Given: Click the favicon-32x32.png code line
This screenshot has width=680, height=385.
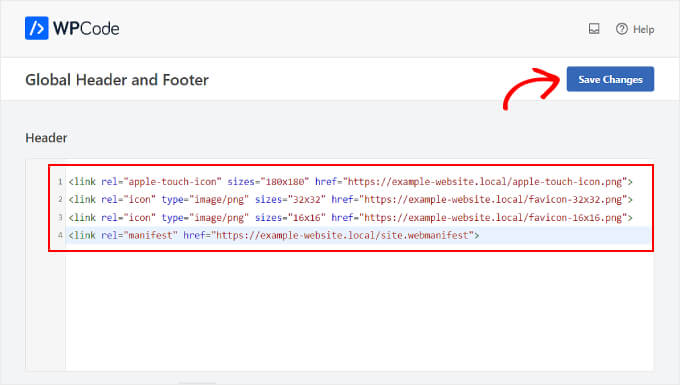Looking at the screenshot, I should click(350, 199).
